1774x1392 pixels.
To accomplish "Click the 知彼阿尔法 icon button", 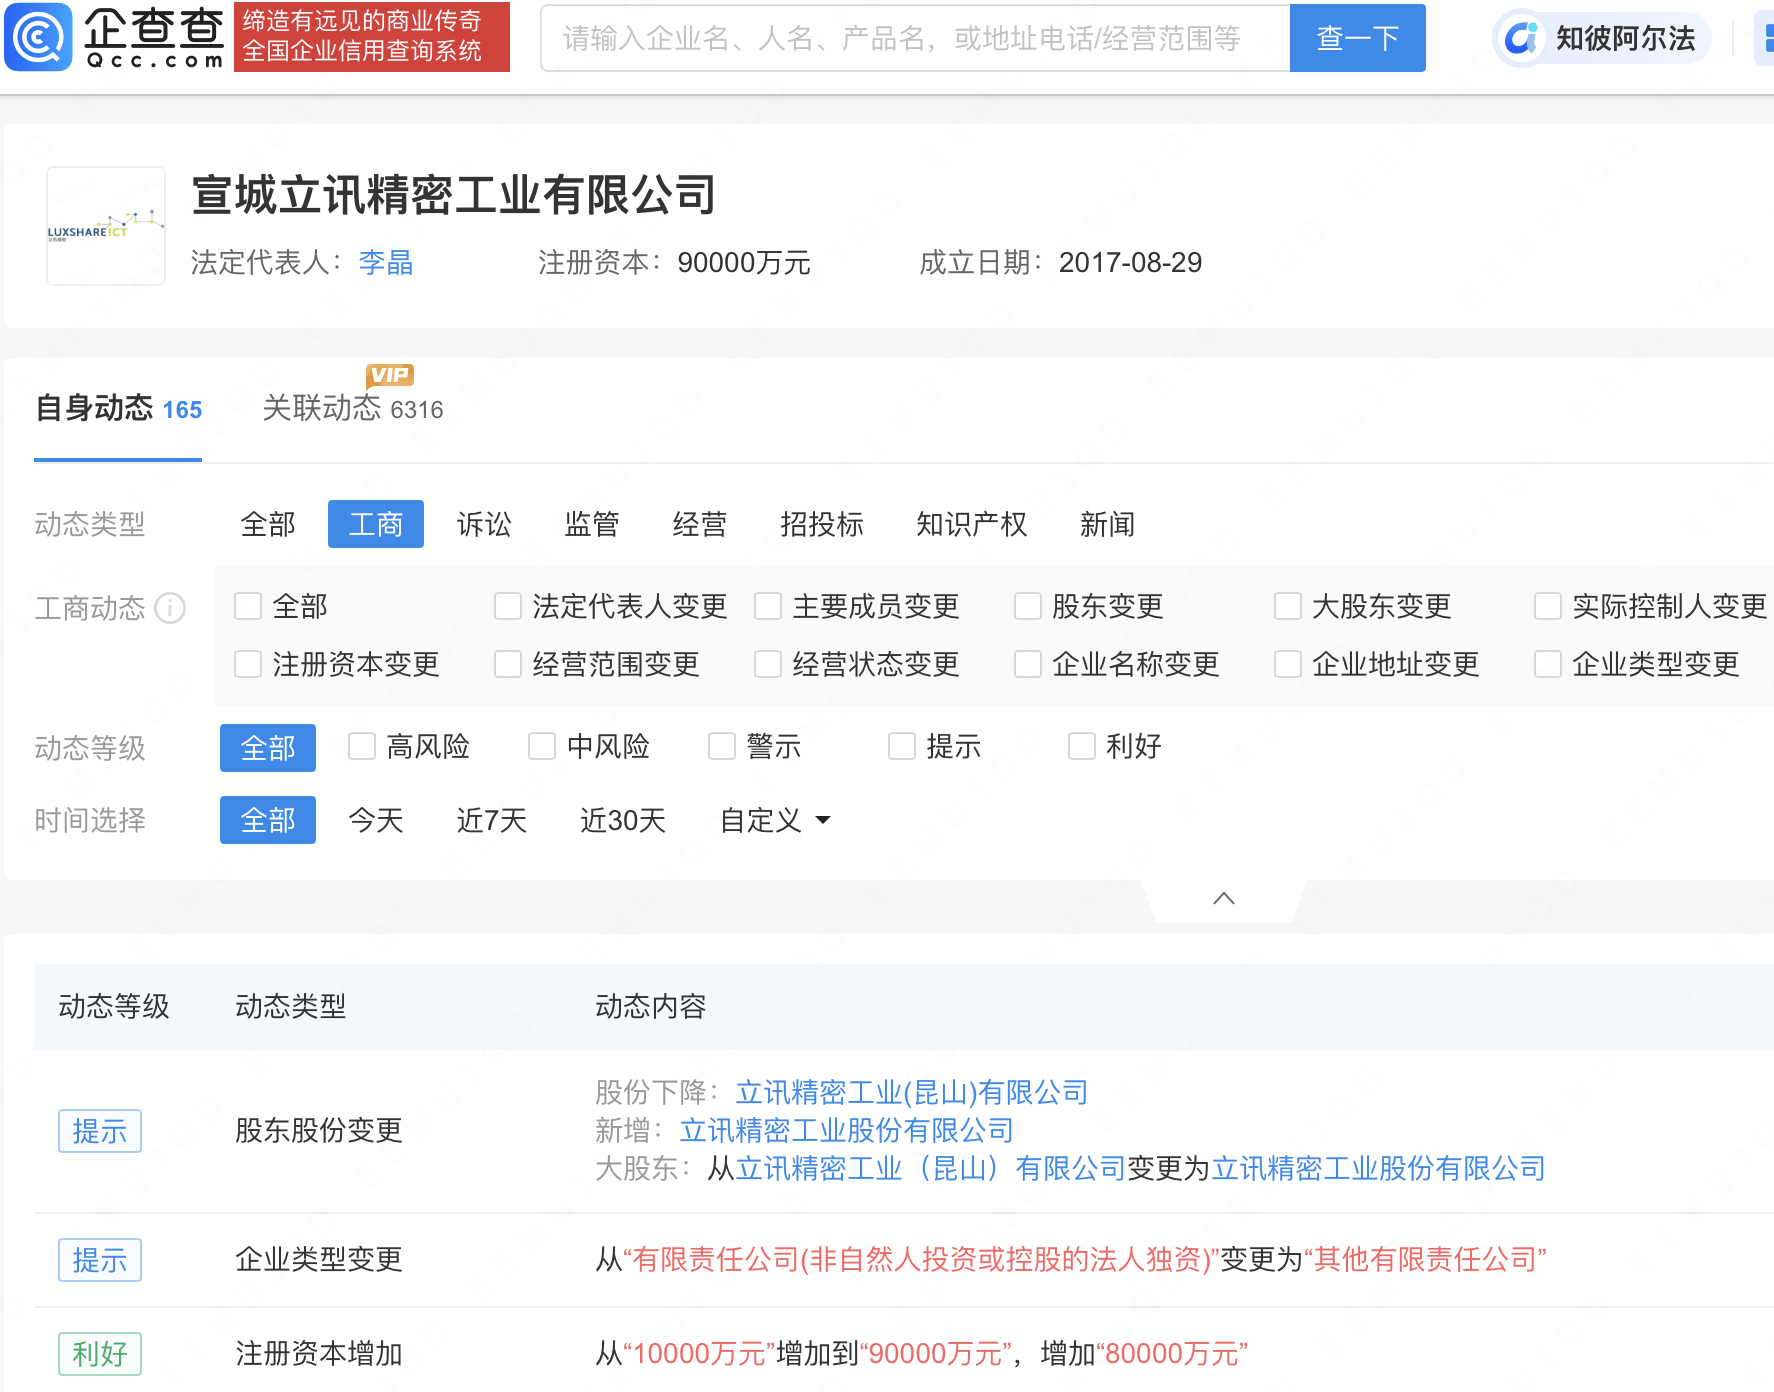I will pos(1602,38).
